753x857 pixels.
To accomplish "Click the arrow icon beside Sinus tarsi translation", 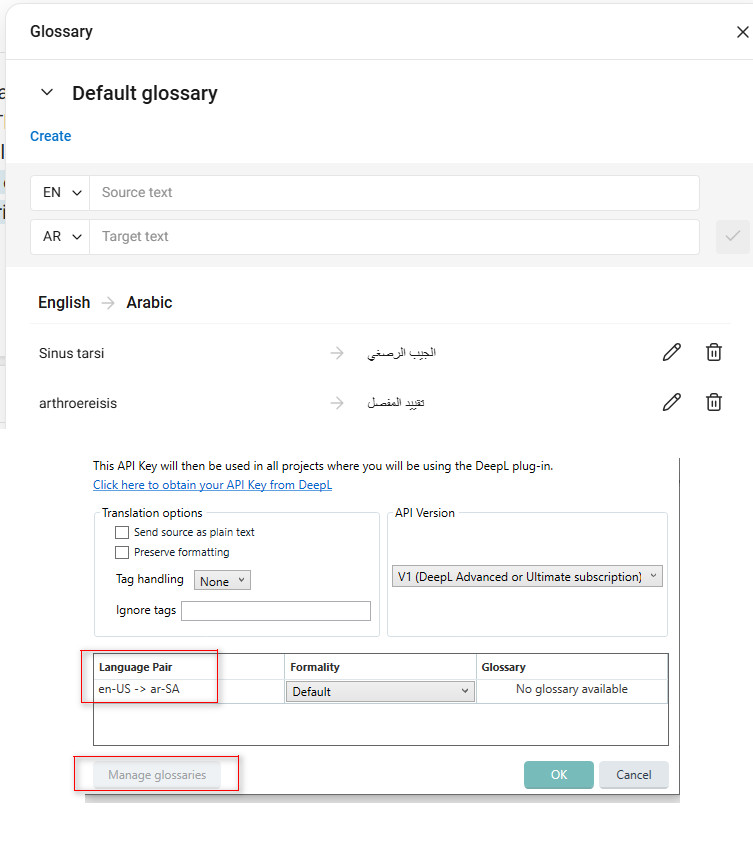I will click(x=336, y=352).
